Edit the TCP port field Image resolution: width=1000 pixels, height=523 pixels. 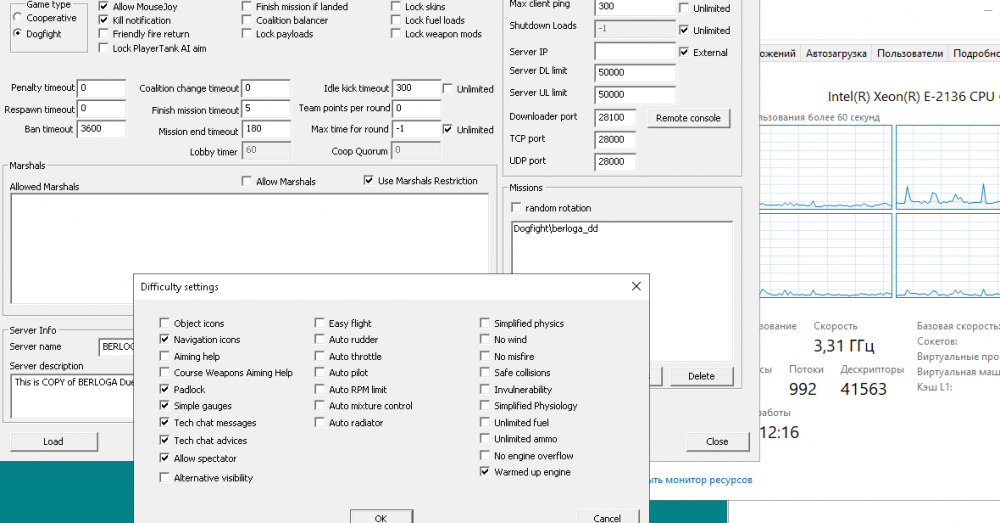tap(615, 140)
